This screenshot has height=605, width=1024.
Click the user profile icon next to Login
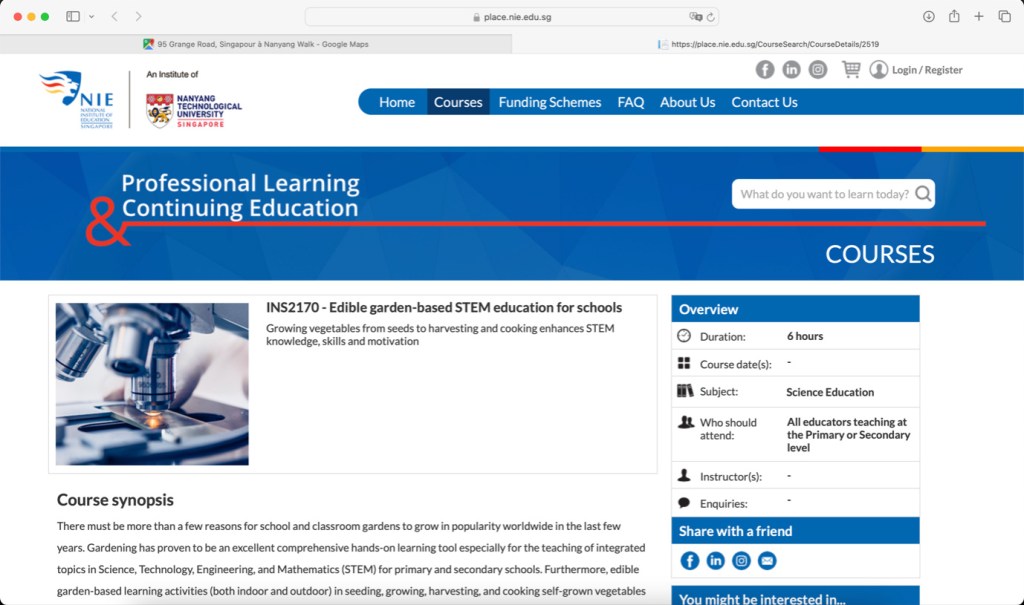click(x=879, y=69)
